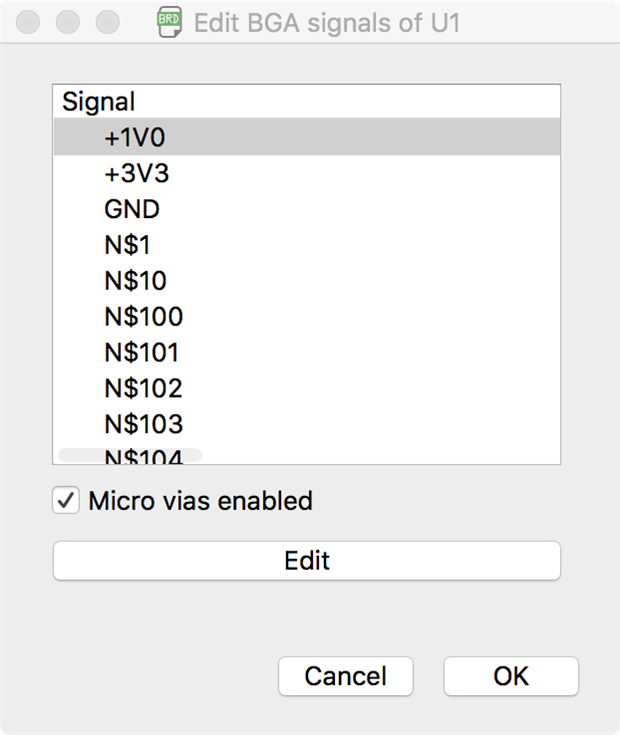Select the +1V0 signal row

(x=134, y=138)
